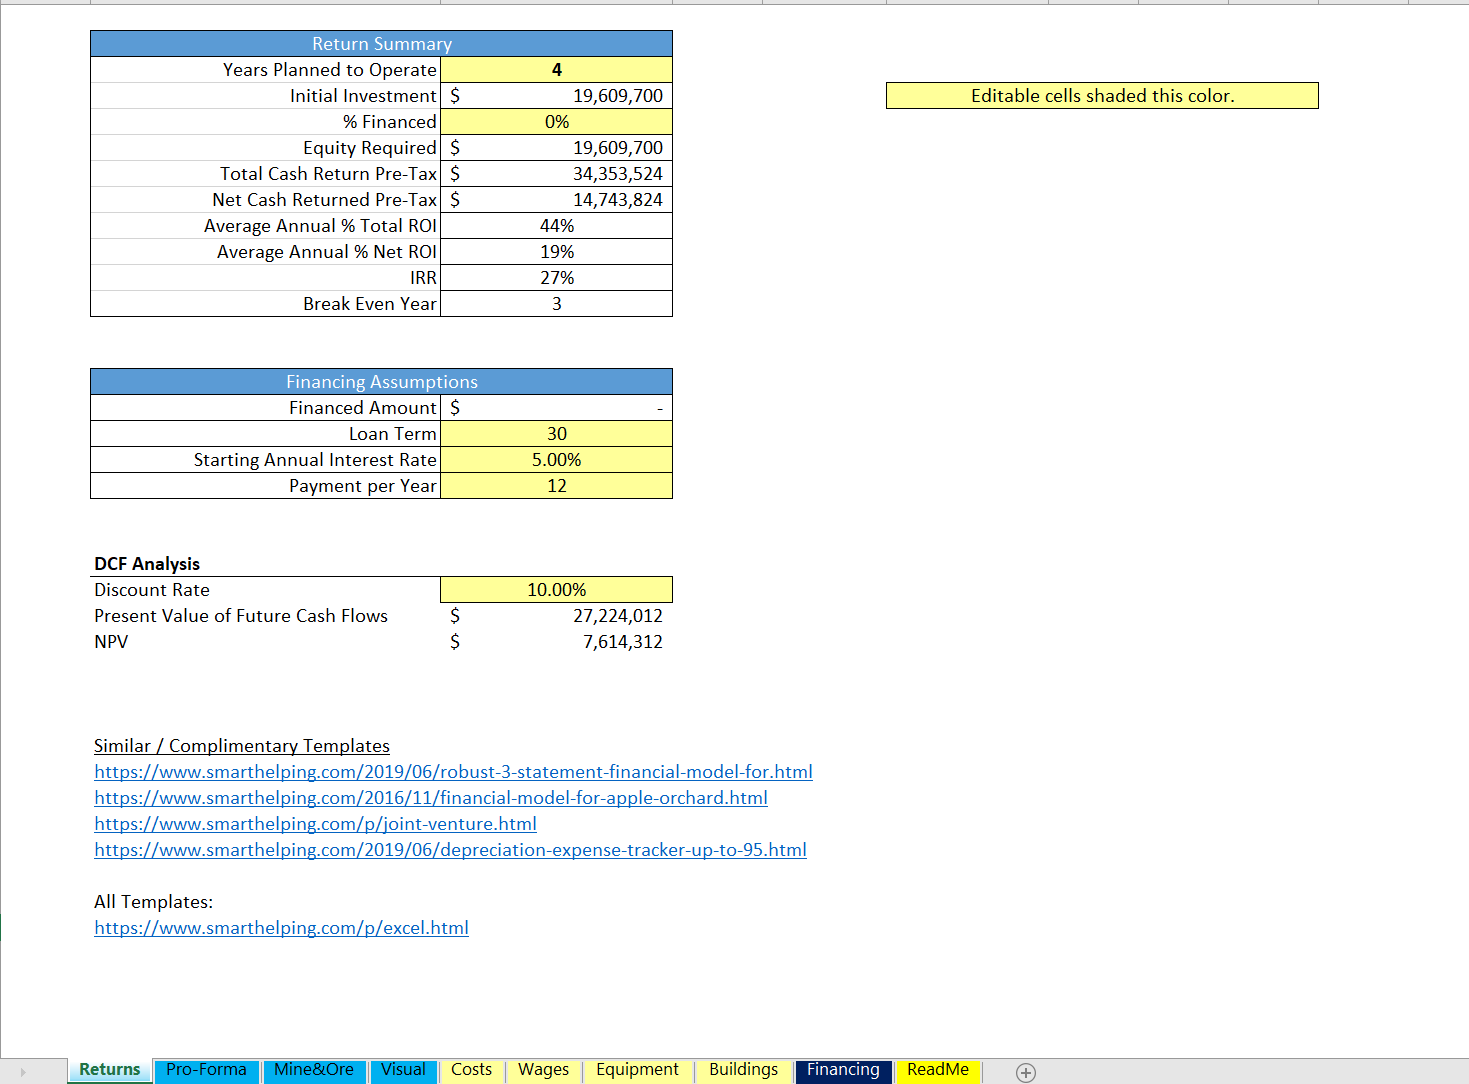
Task: Open the Financing worksheet tab
Action: click(843, 1070)
